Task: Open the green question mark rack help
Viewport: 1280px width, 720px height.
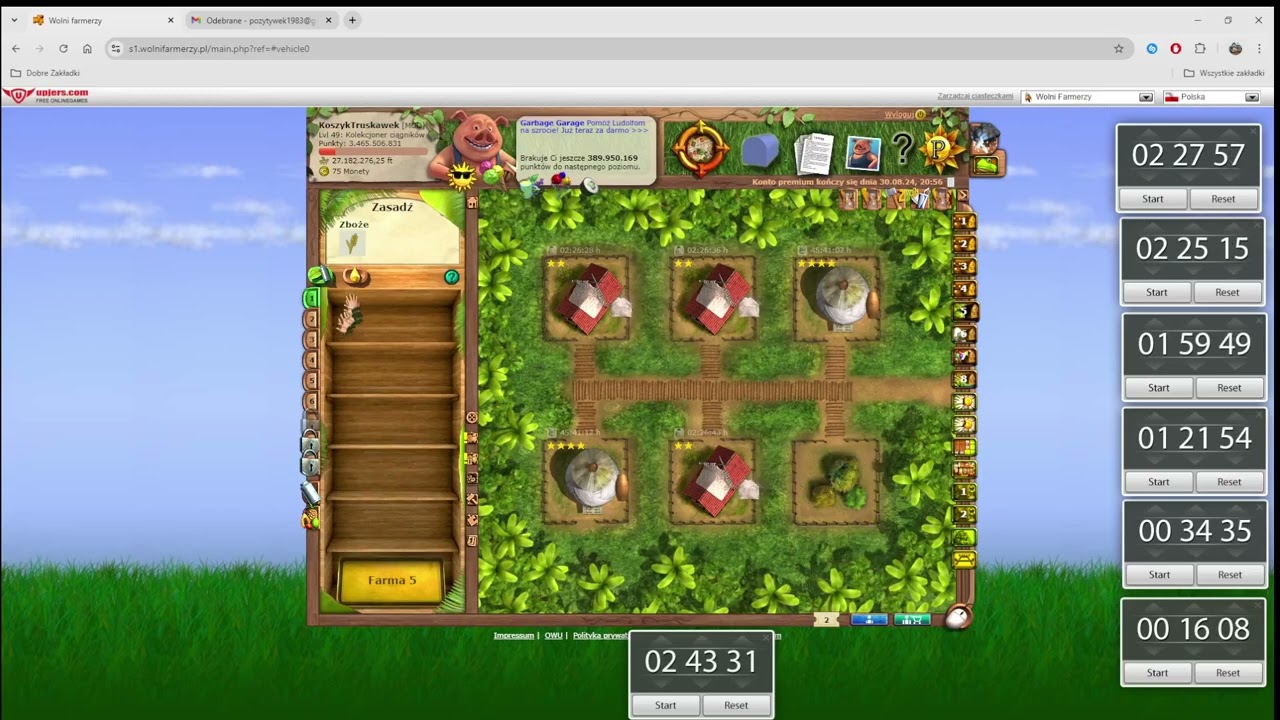Action: click(x=451, y=277)
